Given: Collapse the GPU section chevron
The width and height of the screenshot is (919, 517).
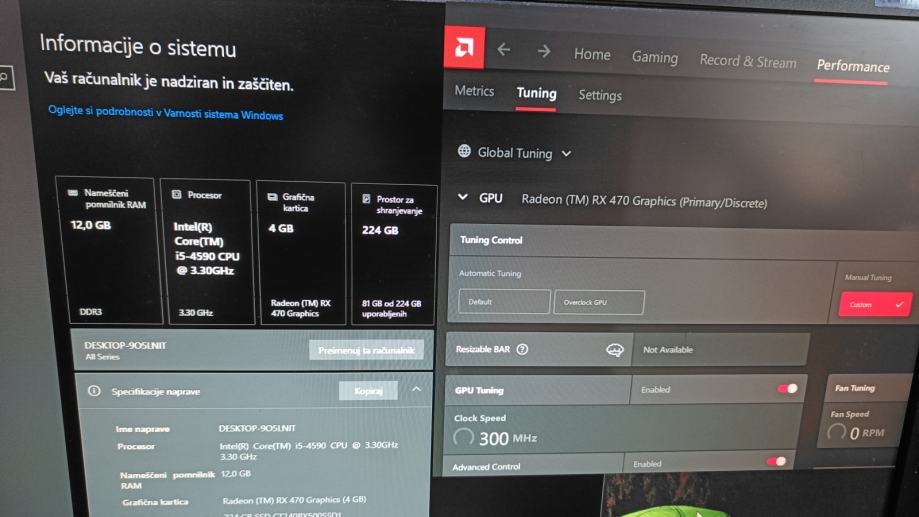Looking at the screenshot, I should tap(462, 197).
